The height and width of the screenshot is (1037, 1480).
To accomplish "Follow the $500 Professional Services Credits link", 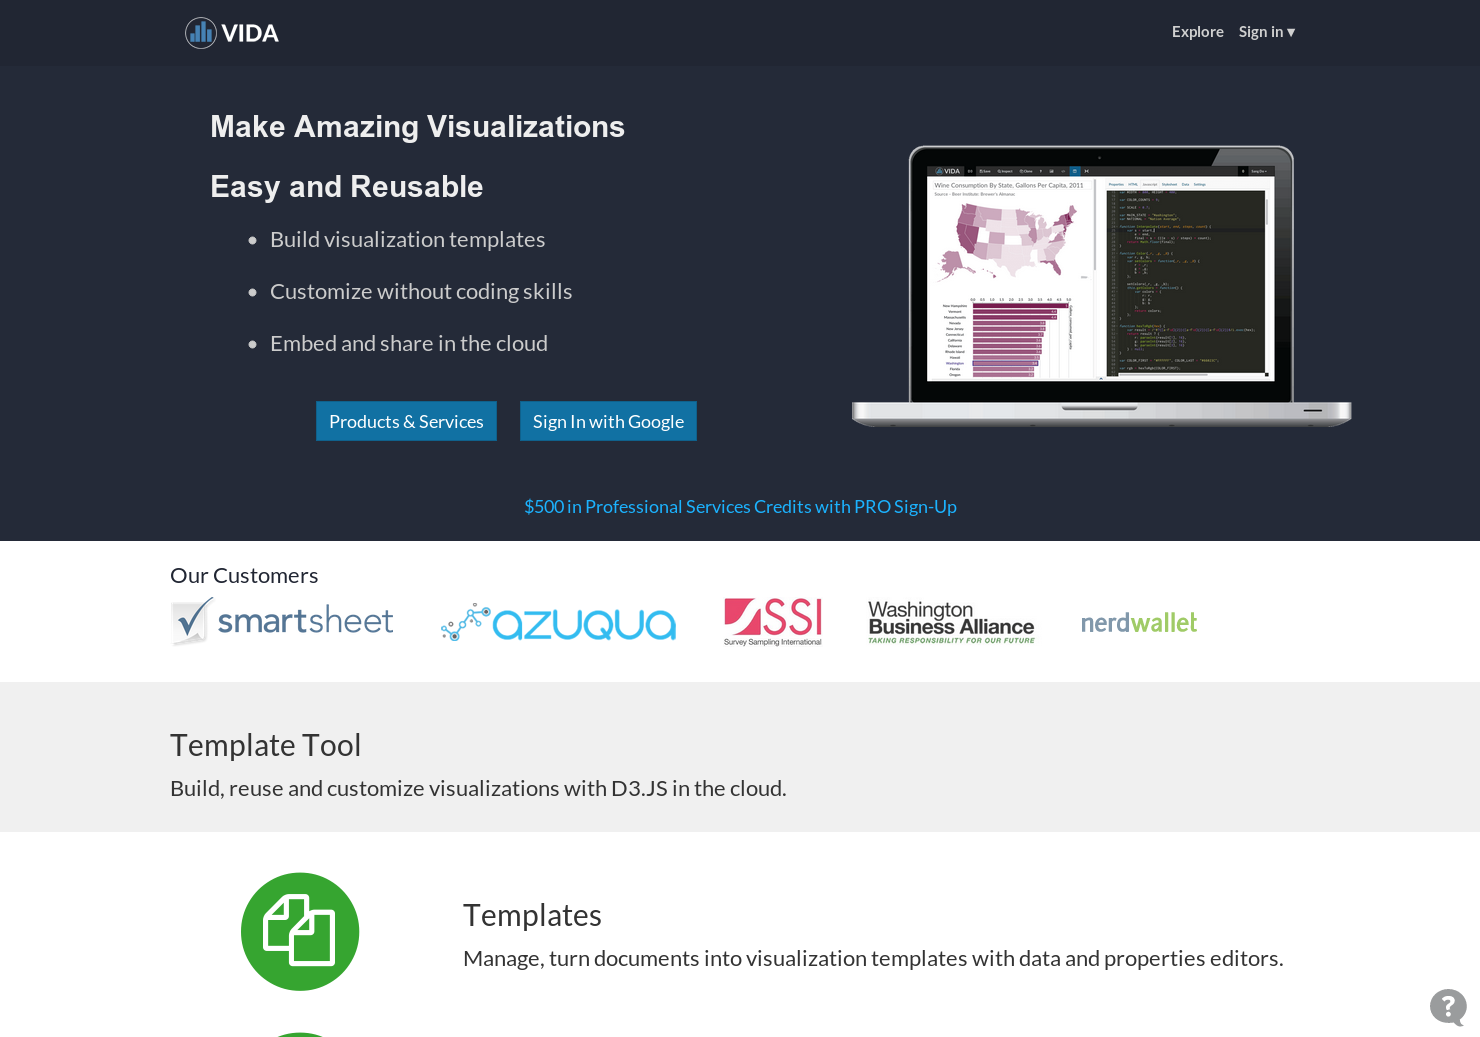I will pos(740,507).
